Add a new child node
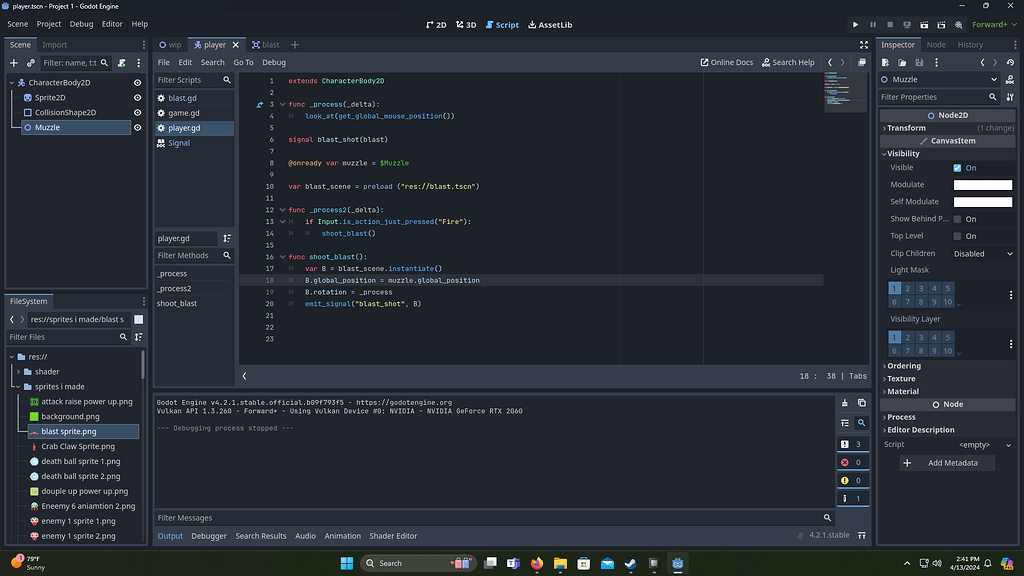Screen dimensions: 1024x576 coord(14,63)
